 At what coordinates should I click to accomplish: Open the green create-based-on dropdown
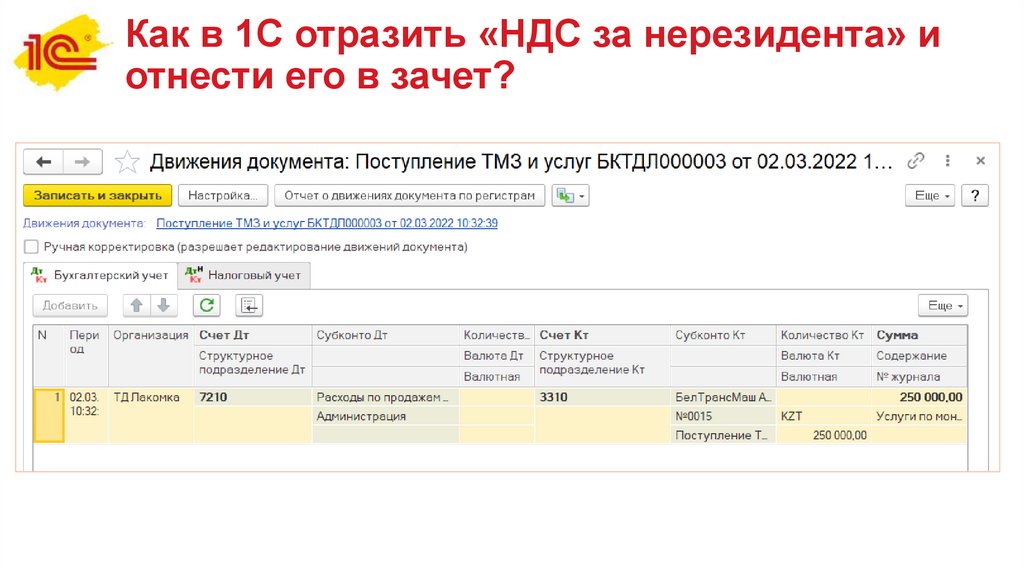570,195
